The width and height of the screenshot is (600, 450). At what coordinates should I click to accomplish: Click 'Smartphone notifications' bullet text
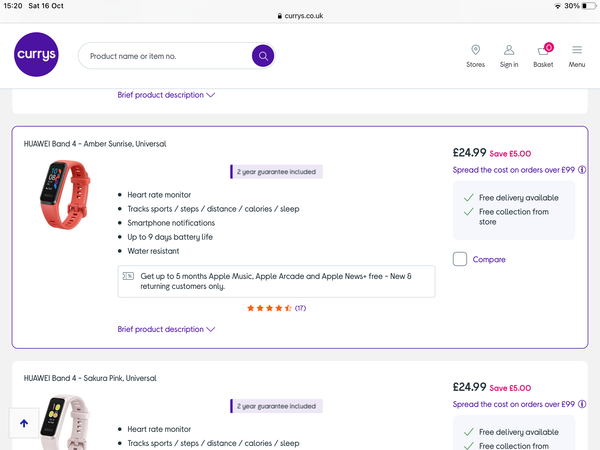click(171, 223)
